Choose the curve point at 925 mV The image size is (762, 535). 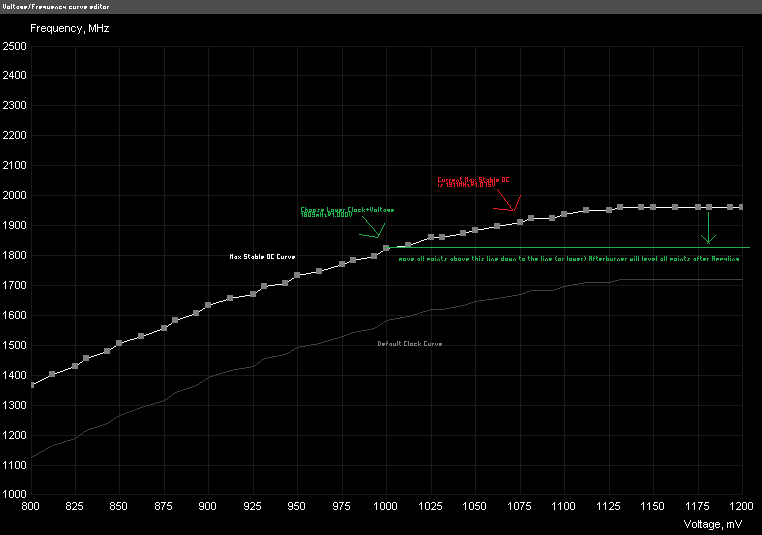point(253,294)
